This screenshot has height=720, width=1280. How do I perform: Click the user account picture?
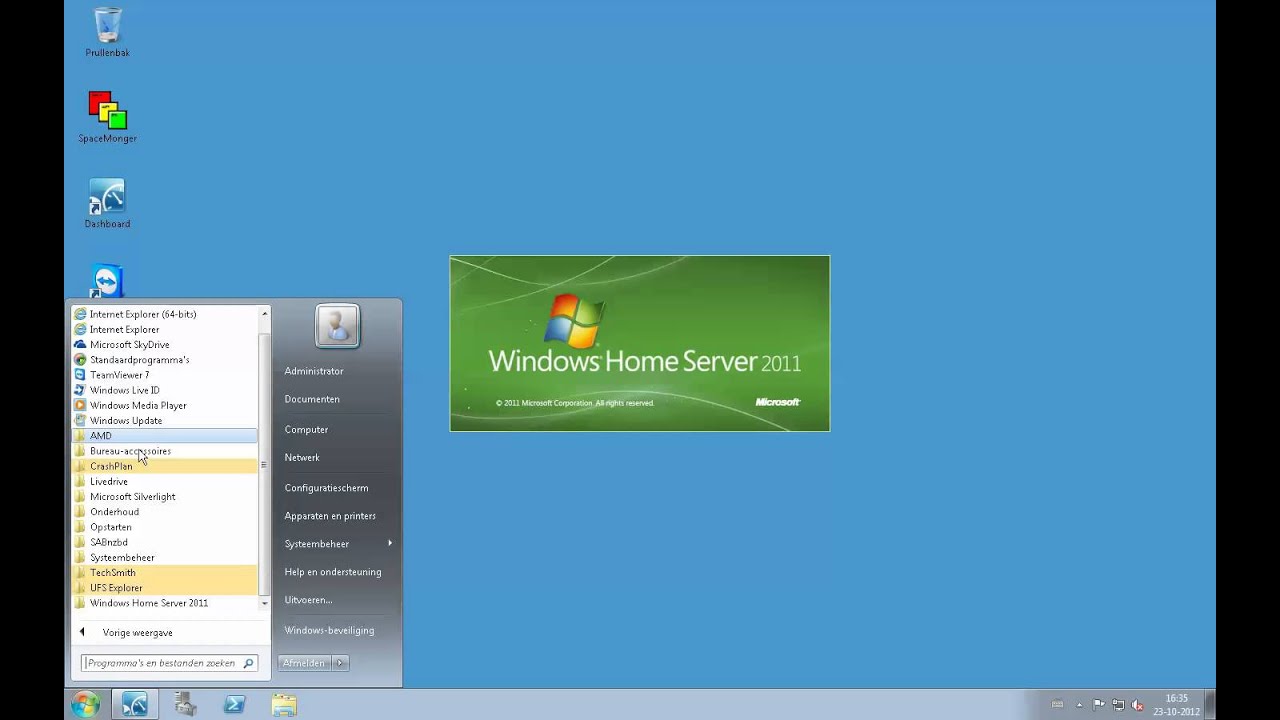(x=337, y=326)
